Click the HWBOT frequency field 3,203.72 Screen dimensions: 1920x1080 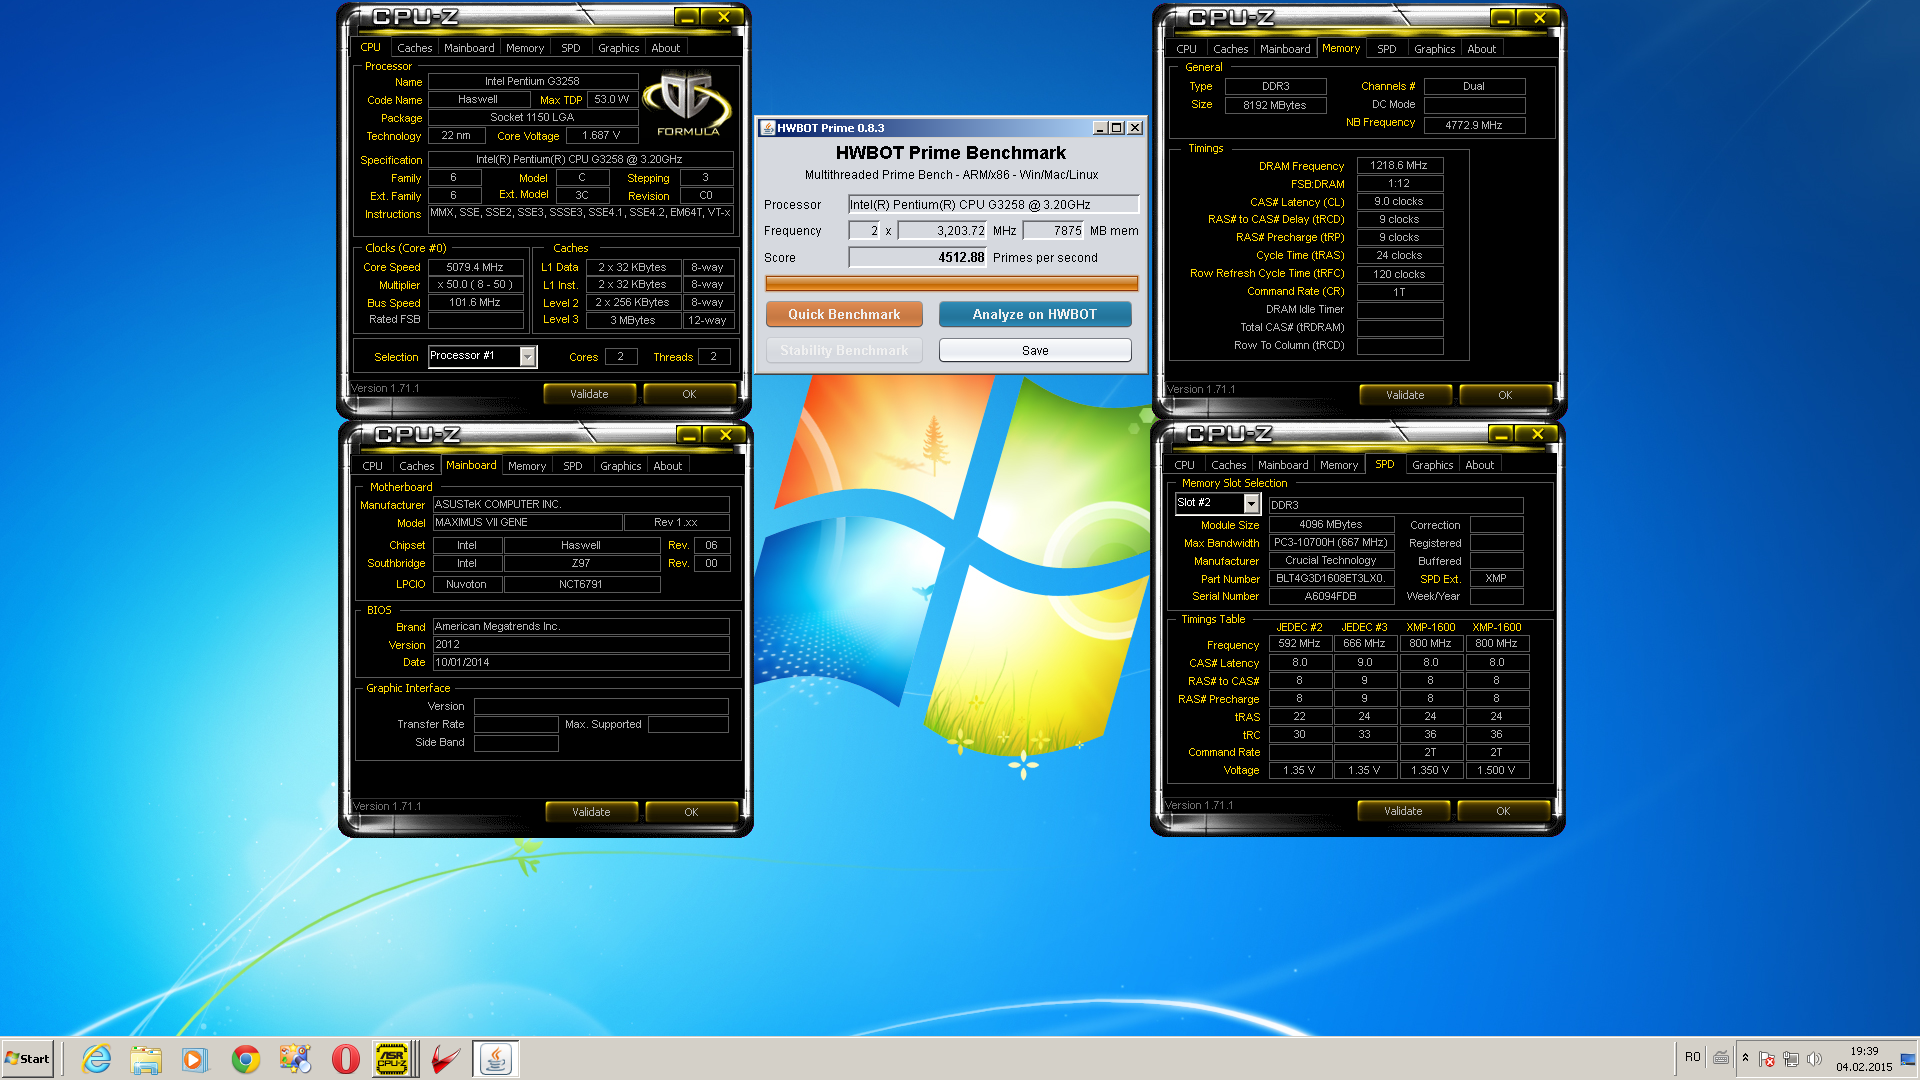point(942,231)
